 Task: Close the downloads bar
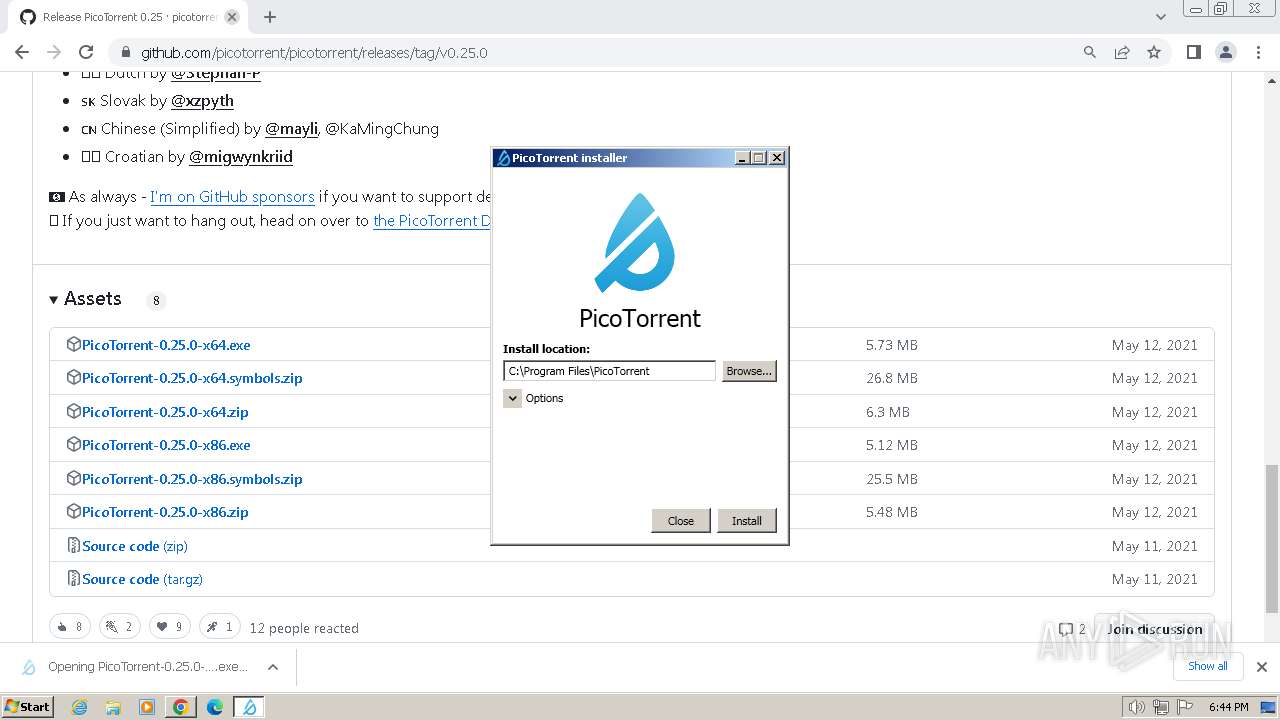[1262, 667]
